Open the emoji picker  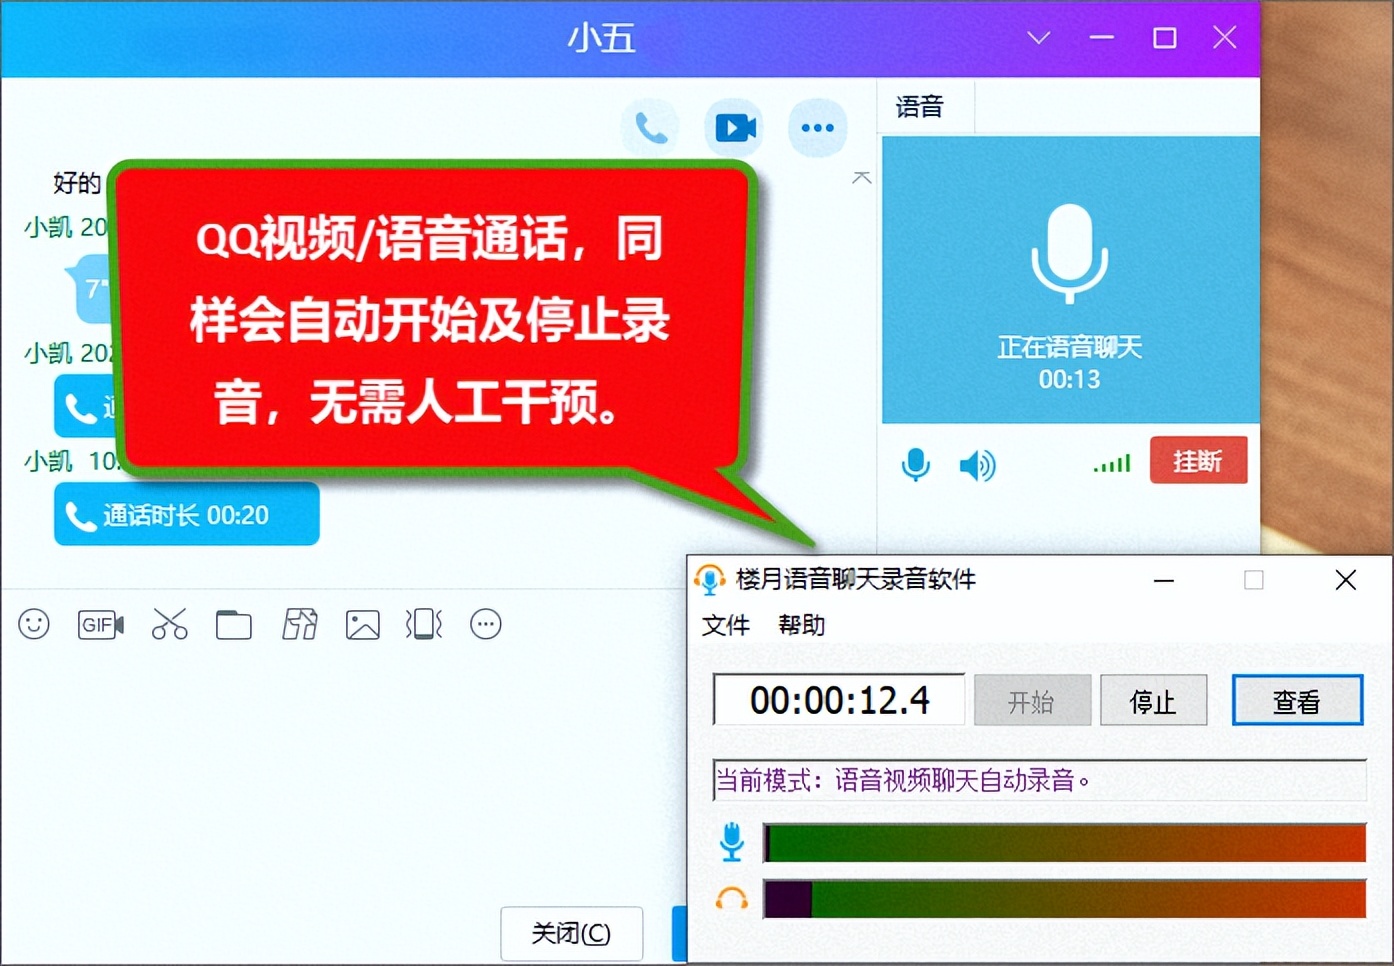coord(33,624)
